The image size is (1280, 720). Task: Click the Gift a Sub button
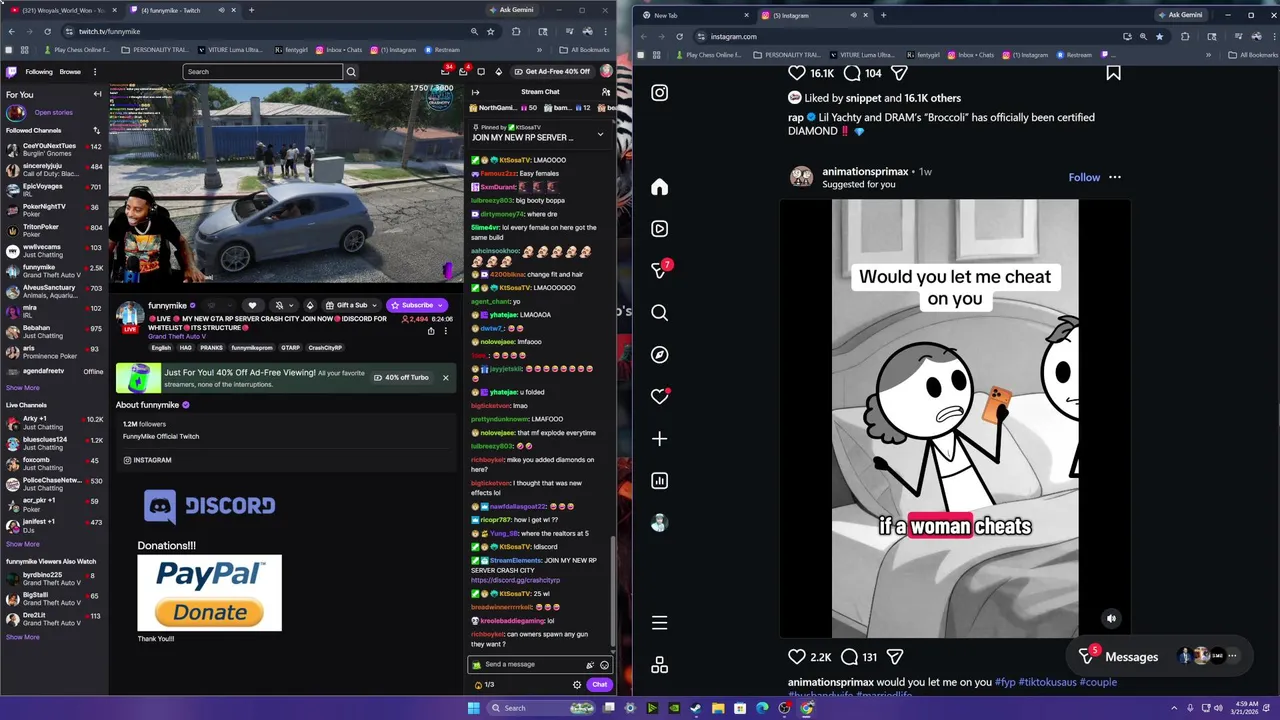tap(352, 305)
